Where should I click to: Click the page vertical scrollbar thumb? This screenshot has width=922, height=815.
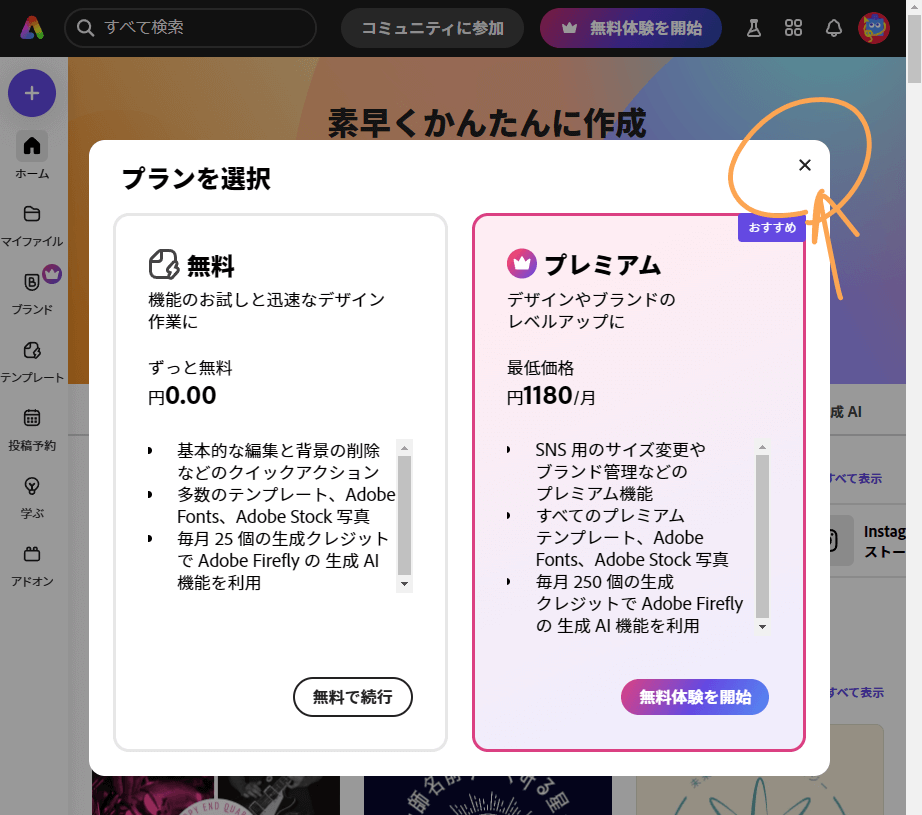point(914,49)
